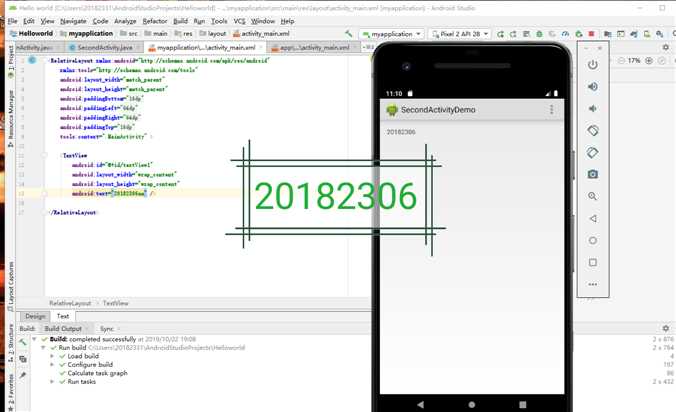Click the emulator sidebar overview square

coord(593,262)
